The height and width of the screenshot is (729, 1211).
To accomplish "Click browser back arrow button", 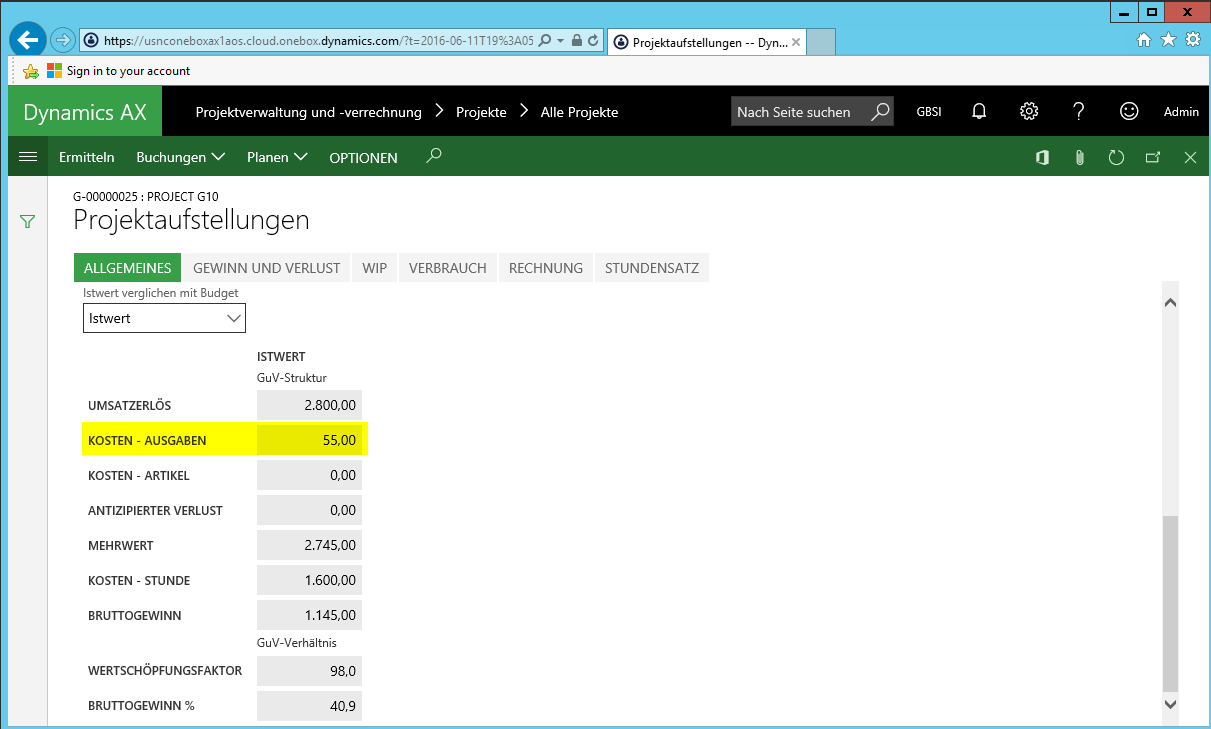I will pyautogui.click(x=27, y=40).
